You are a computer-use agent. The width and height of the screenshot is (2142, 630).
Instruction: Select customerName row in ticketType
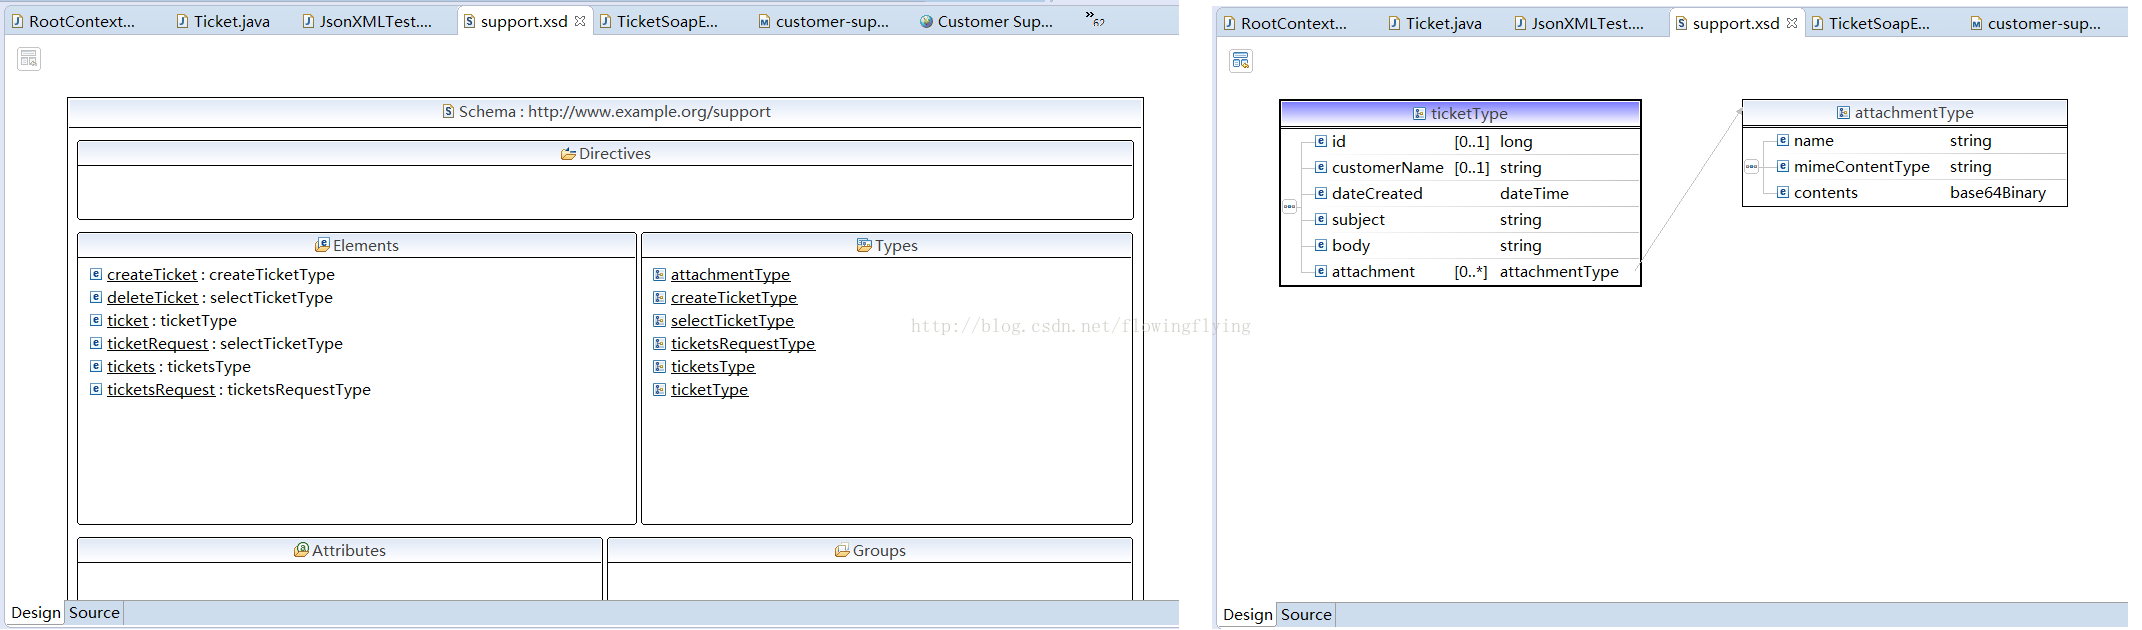tap(1475, 168)
